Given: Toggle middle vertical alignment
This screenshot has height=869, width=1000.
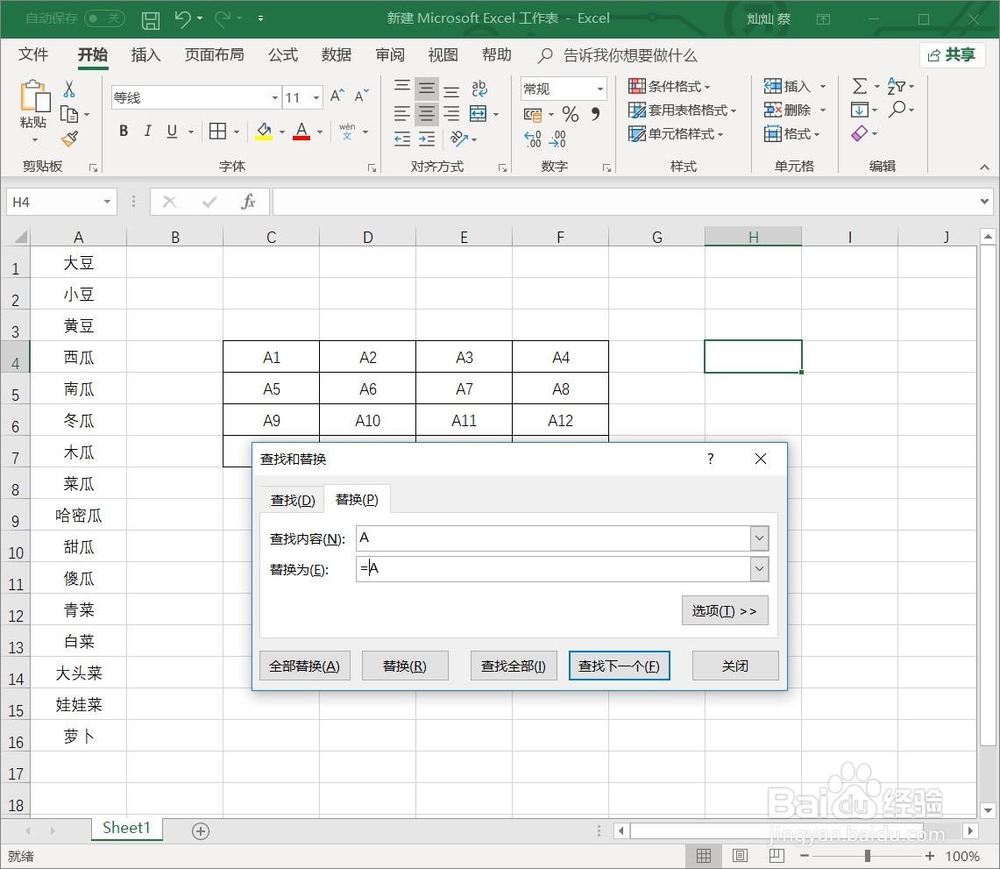Looking at the screenshot, I should point(427,88).
